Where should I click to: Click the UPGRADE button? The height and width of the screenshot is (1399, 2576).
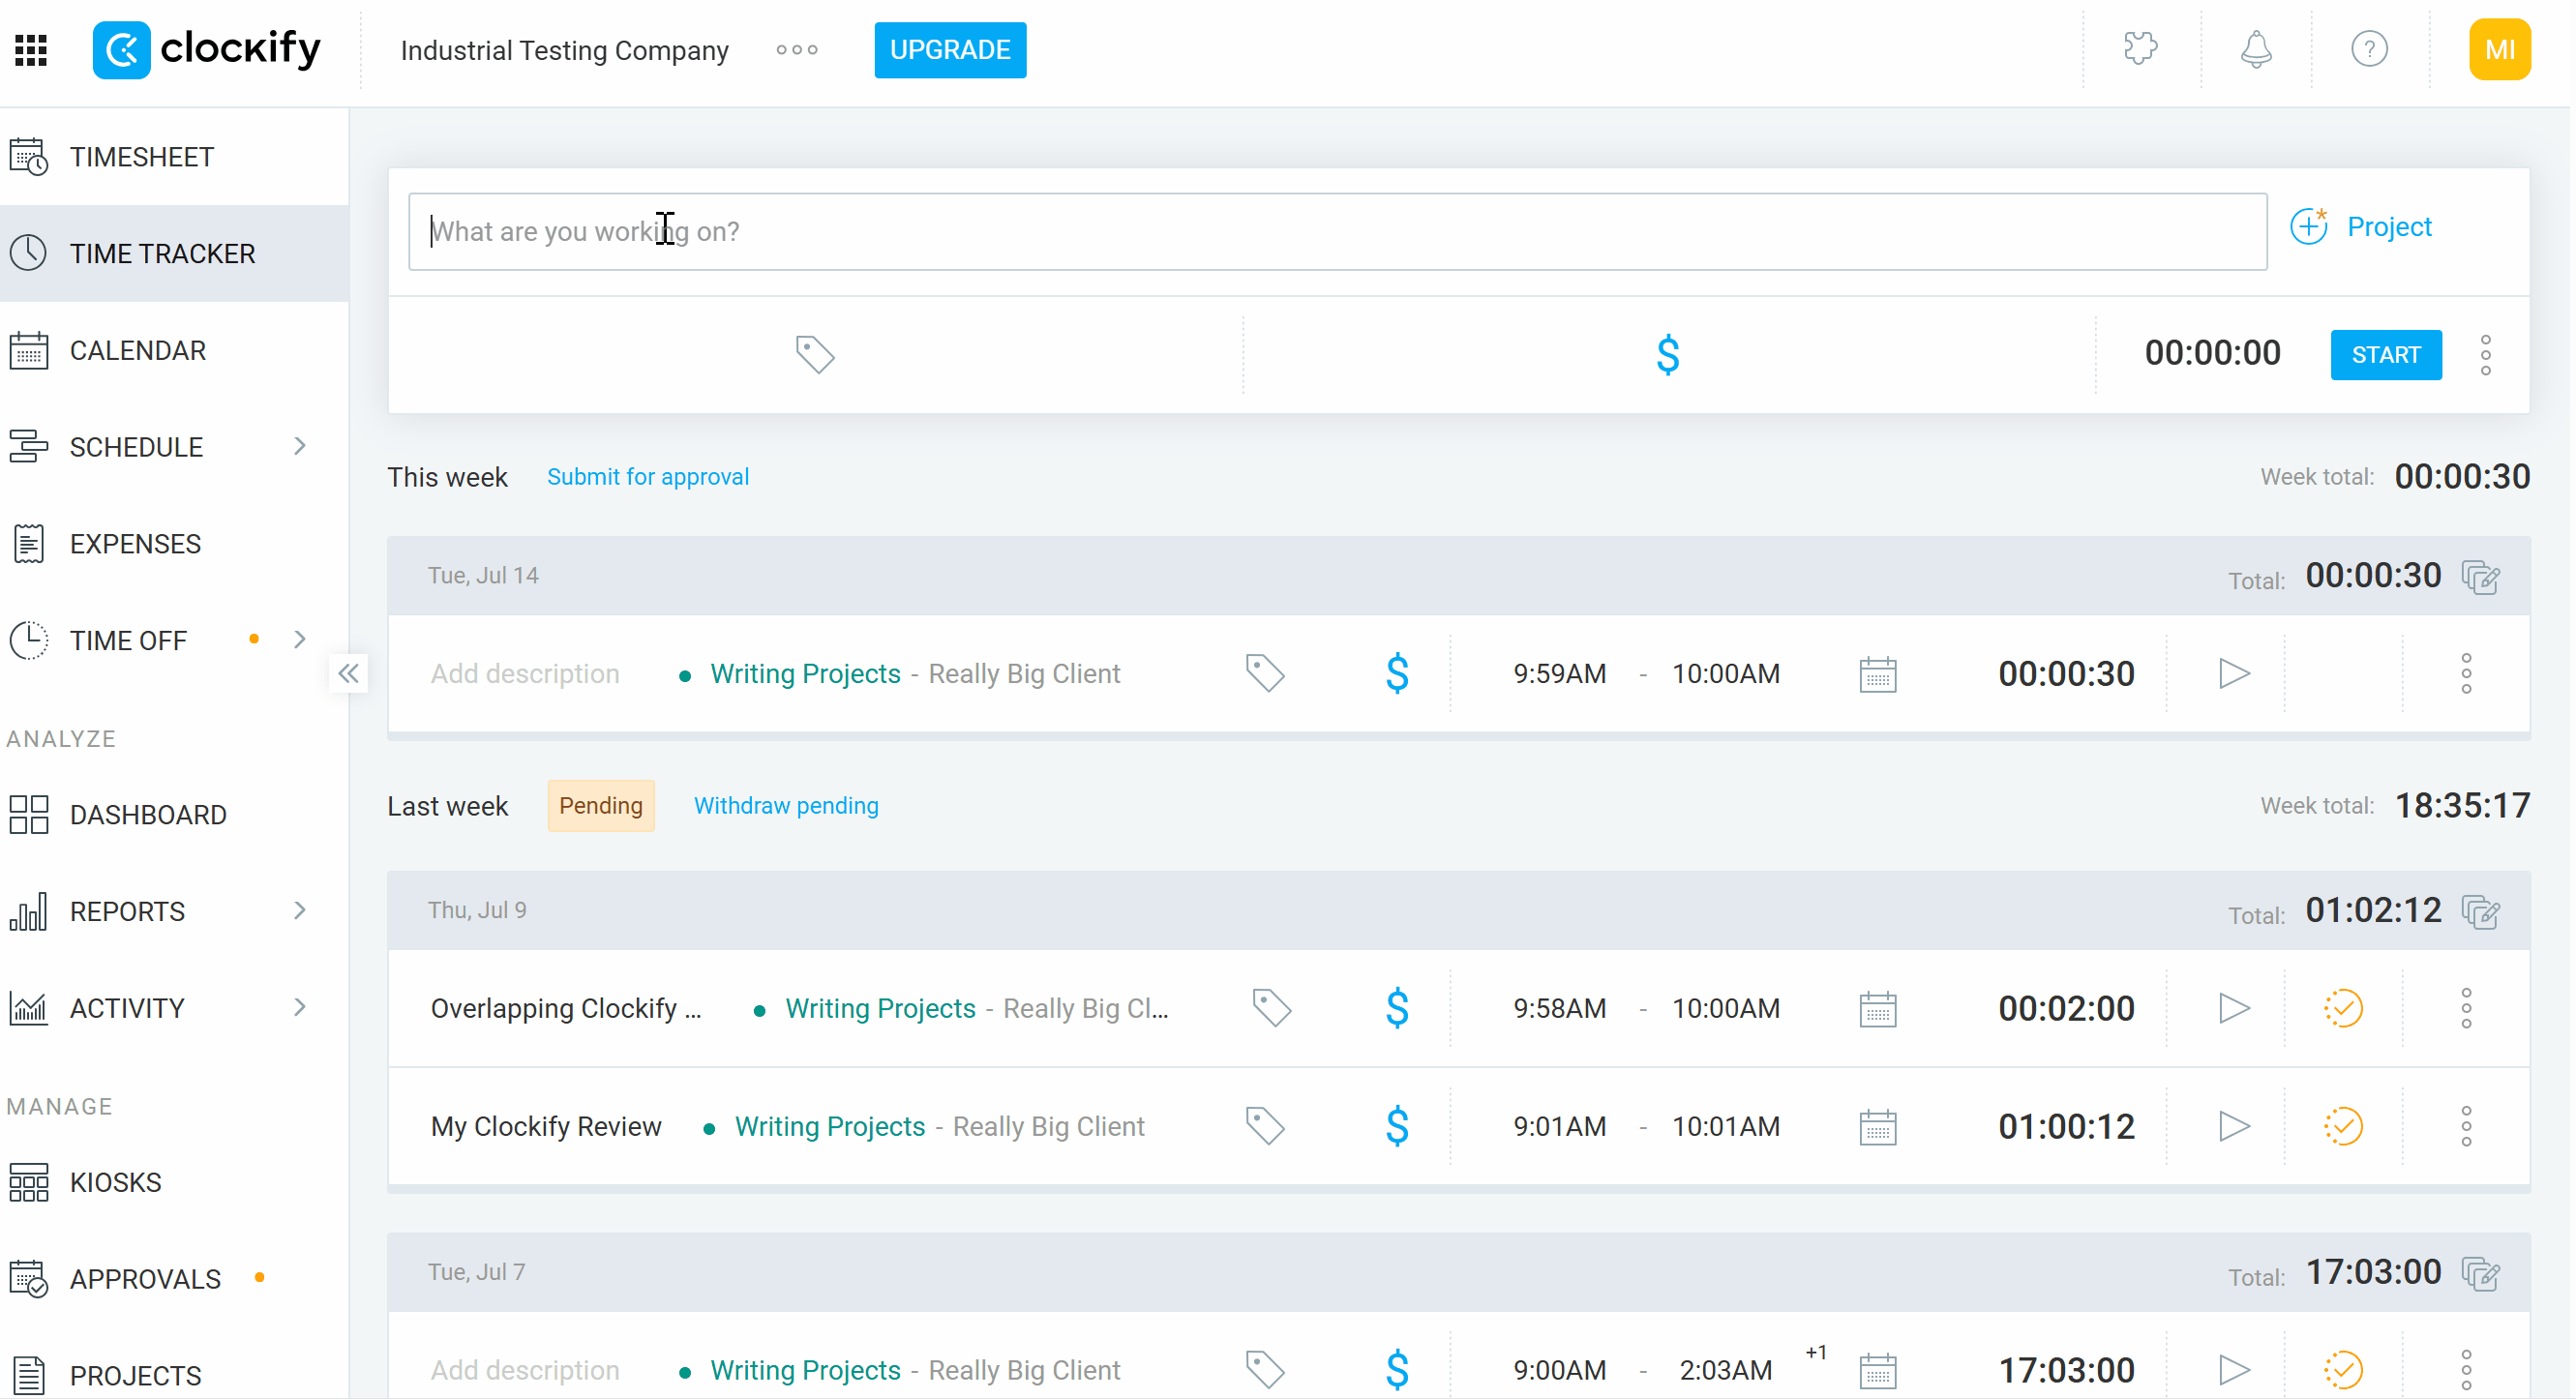coord(950,50)
